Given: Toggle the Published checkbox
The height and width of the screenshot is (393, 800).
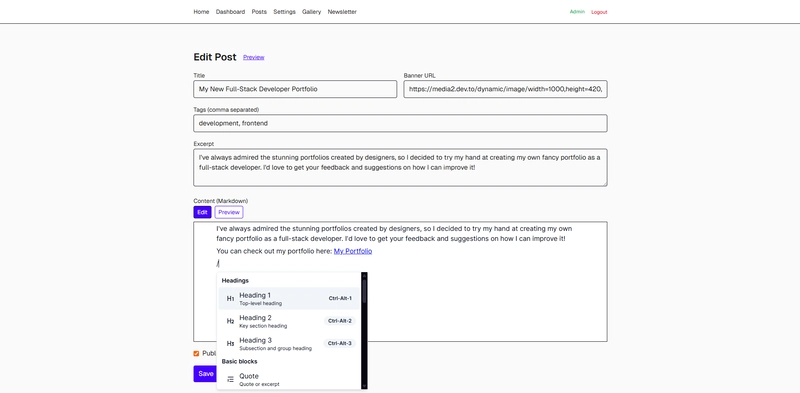Looking at the screenshot, I should pos(196,353).
